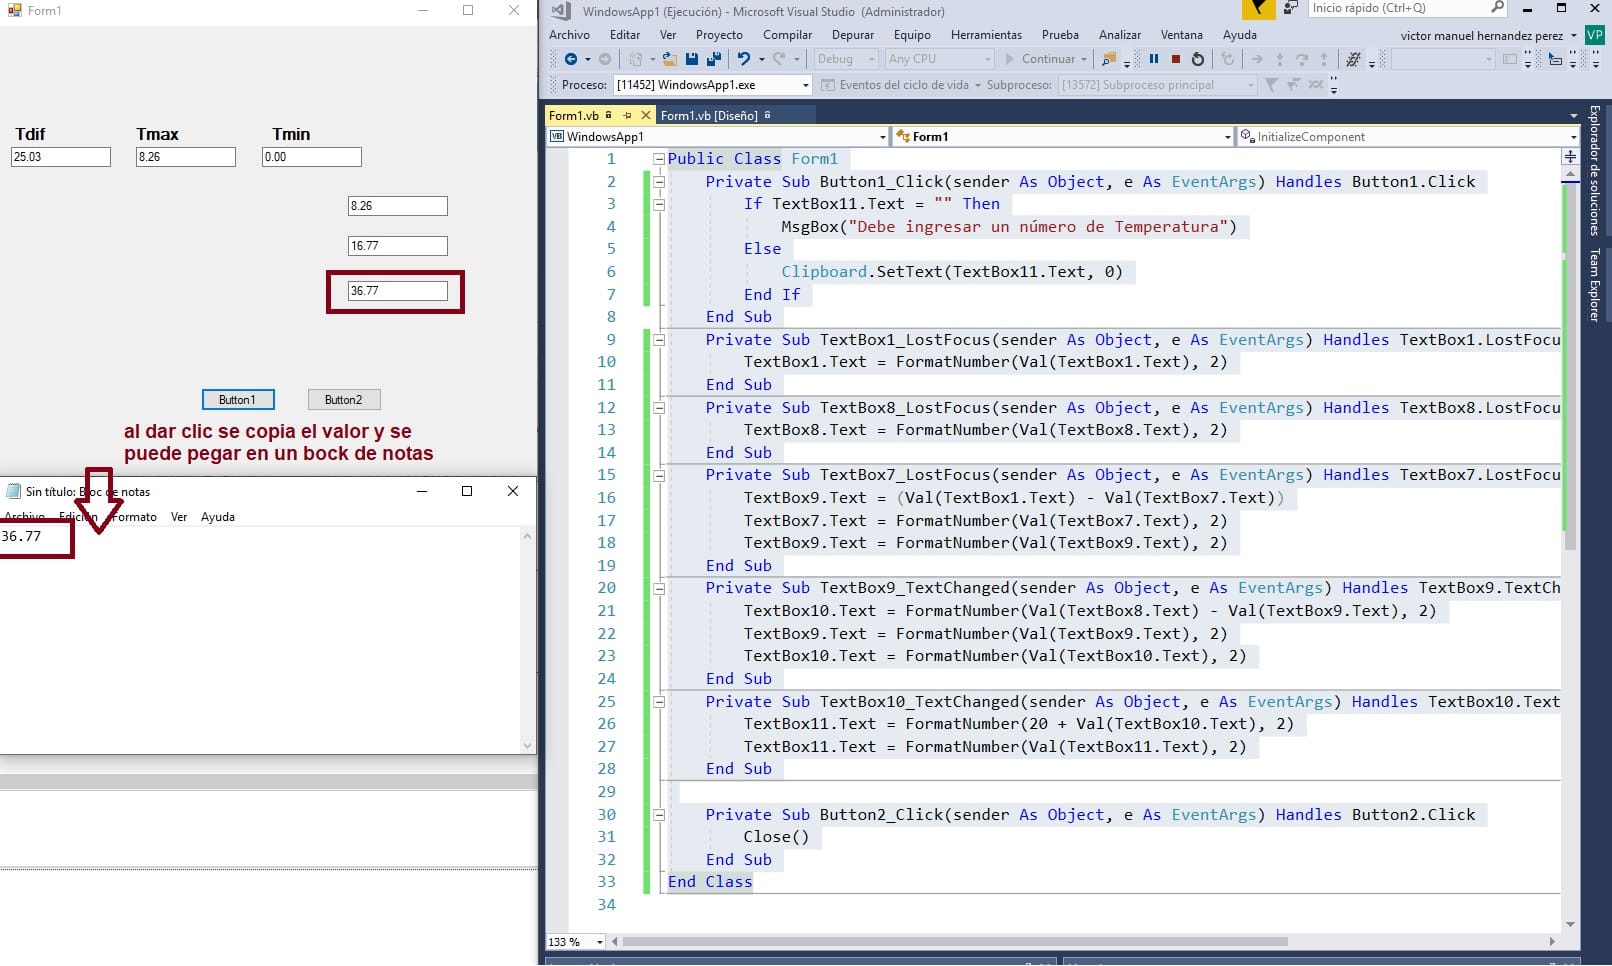Collapse the Button1_Click code region
The height and width of the screenshot is (966, 1612).
click(658, 182)
